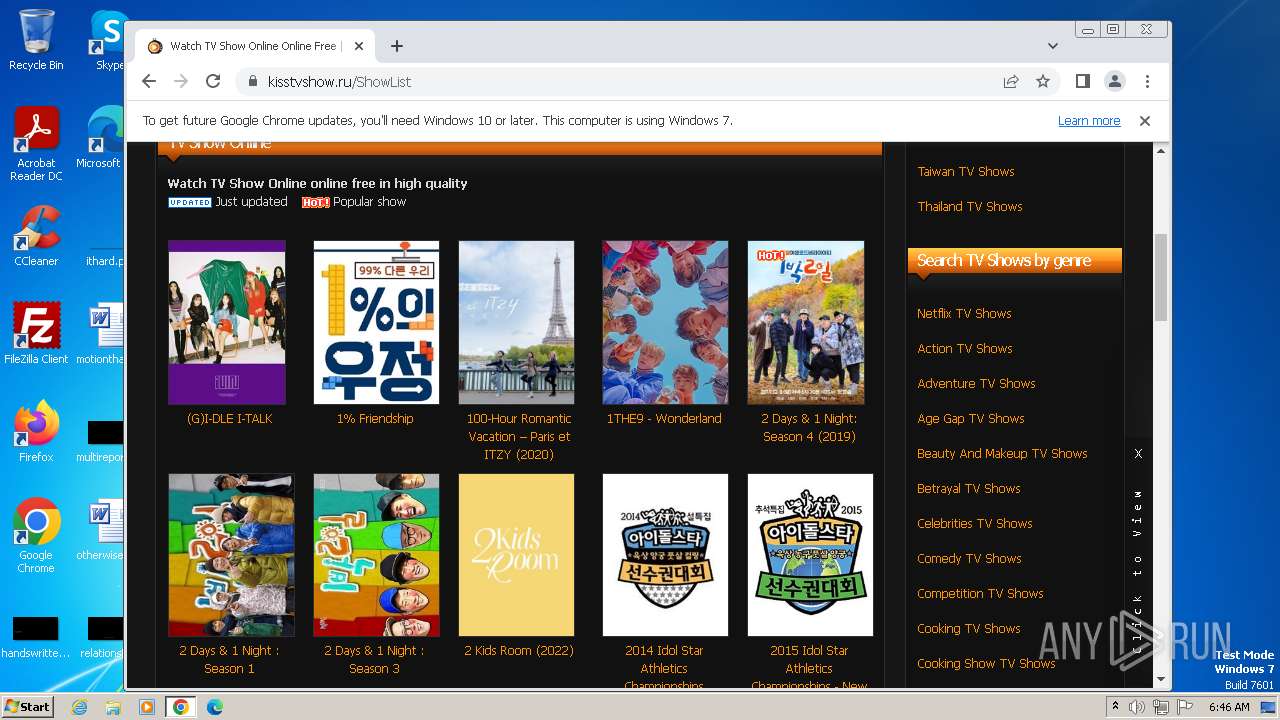Open 2 Days & 1 Night Season 3 link
Image resolution: width=1280 pixels, height=720 pixels.
click(x=374, y=660)
